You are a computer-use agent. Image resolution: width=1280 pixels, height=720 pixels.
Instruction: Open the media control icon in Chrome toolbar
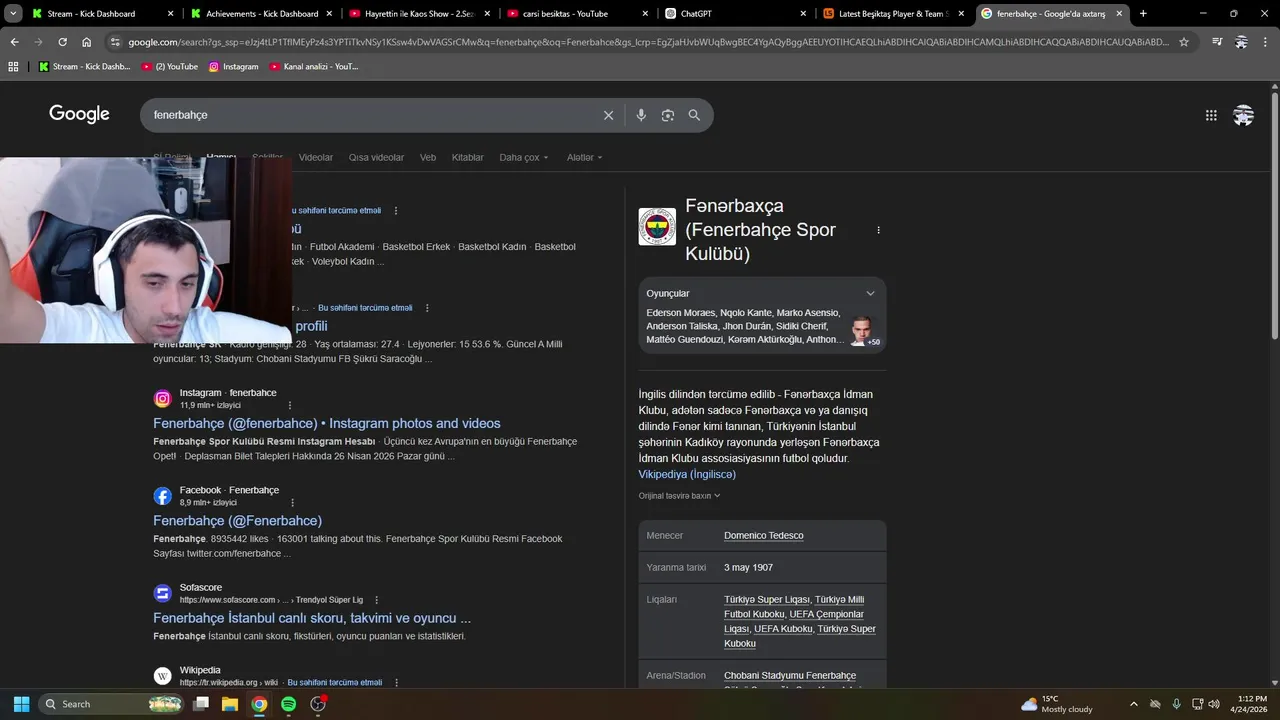pyautogui.click(x=1217, y=42)
